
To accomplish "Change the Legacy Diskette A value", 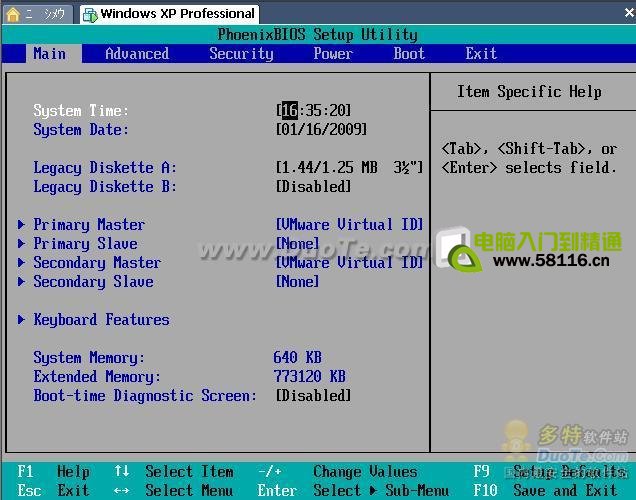I will click(x=349, y=168).
